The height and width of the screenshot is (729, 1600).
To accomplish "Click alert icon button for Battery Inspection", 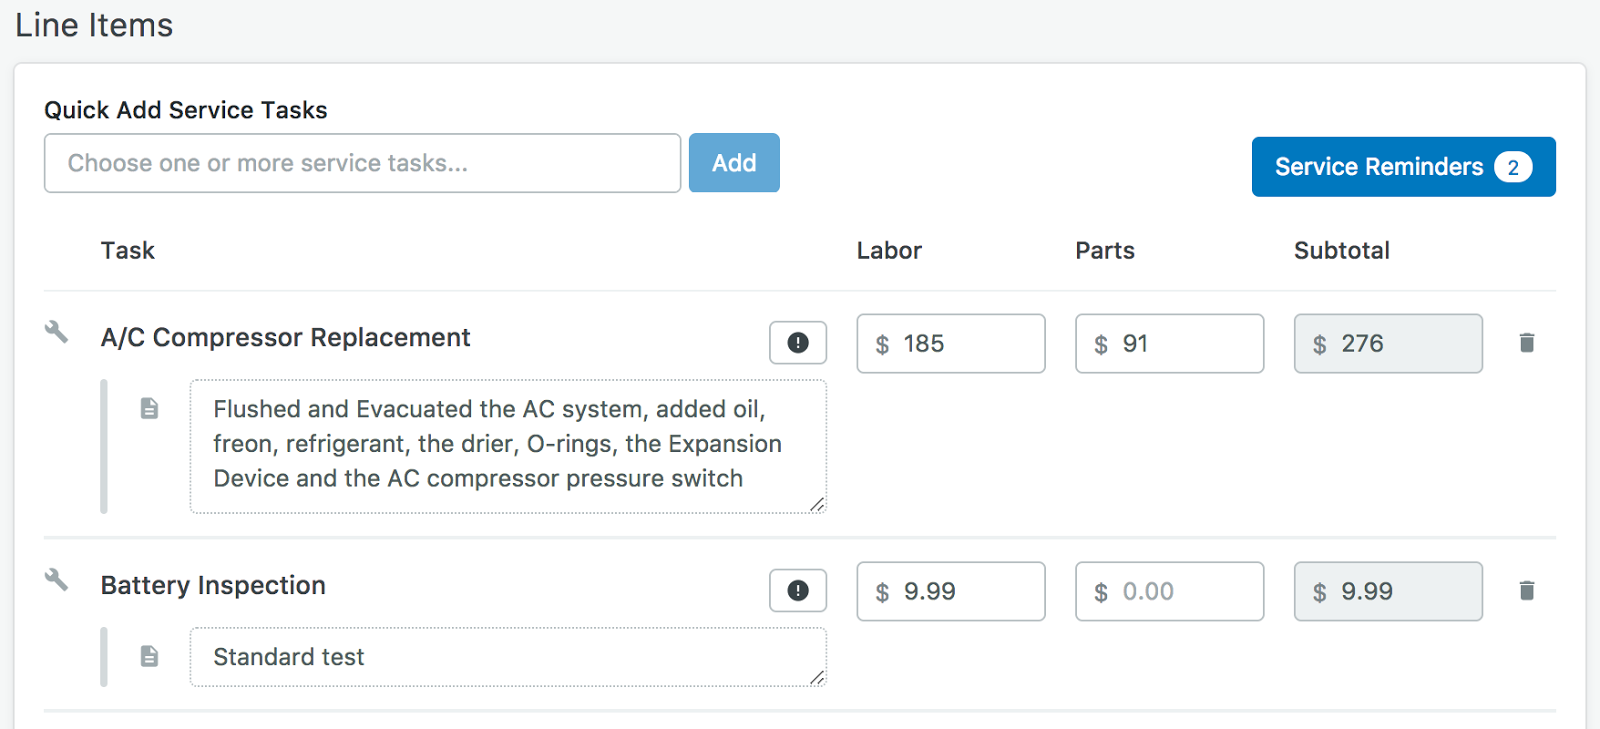I will tap(797, 591).
